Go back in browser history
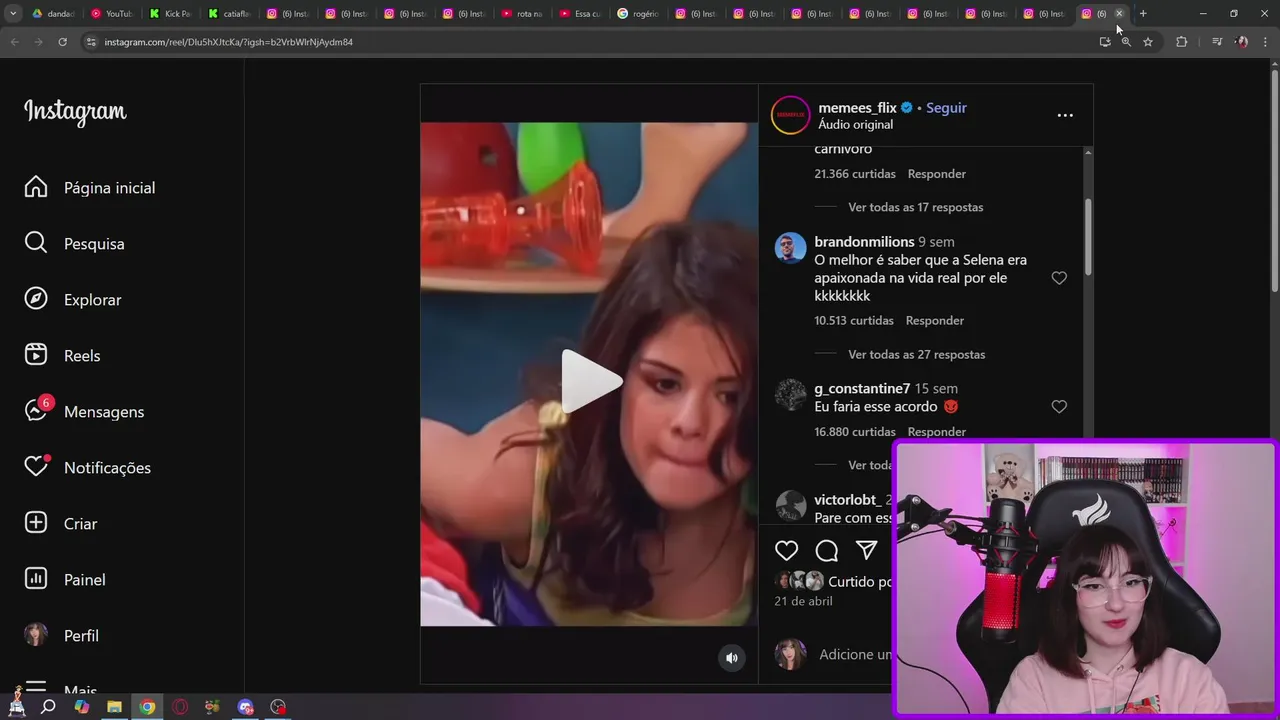Image resolution: width=1280 pixels, height=720 pixels. [14, 42]
